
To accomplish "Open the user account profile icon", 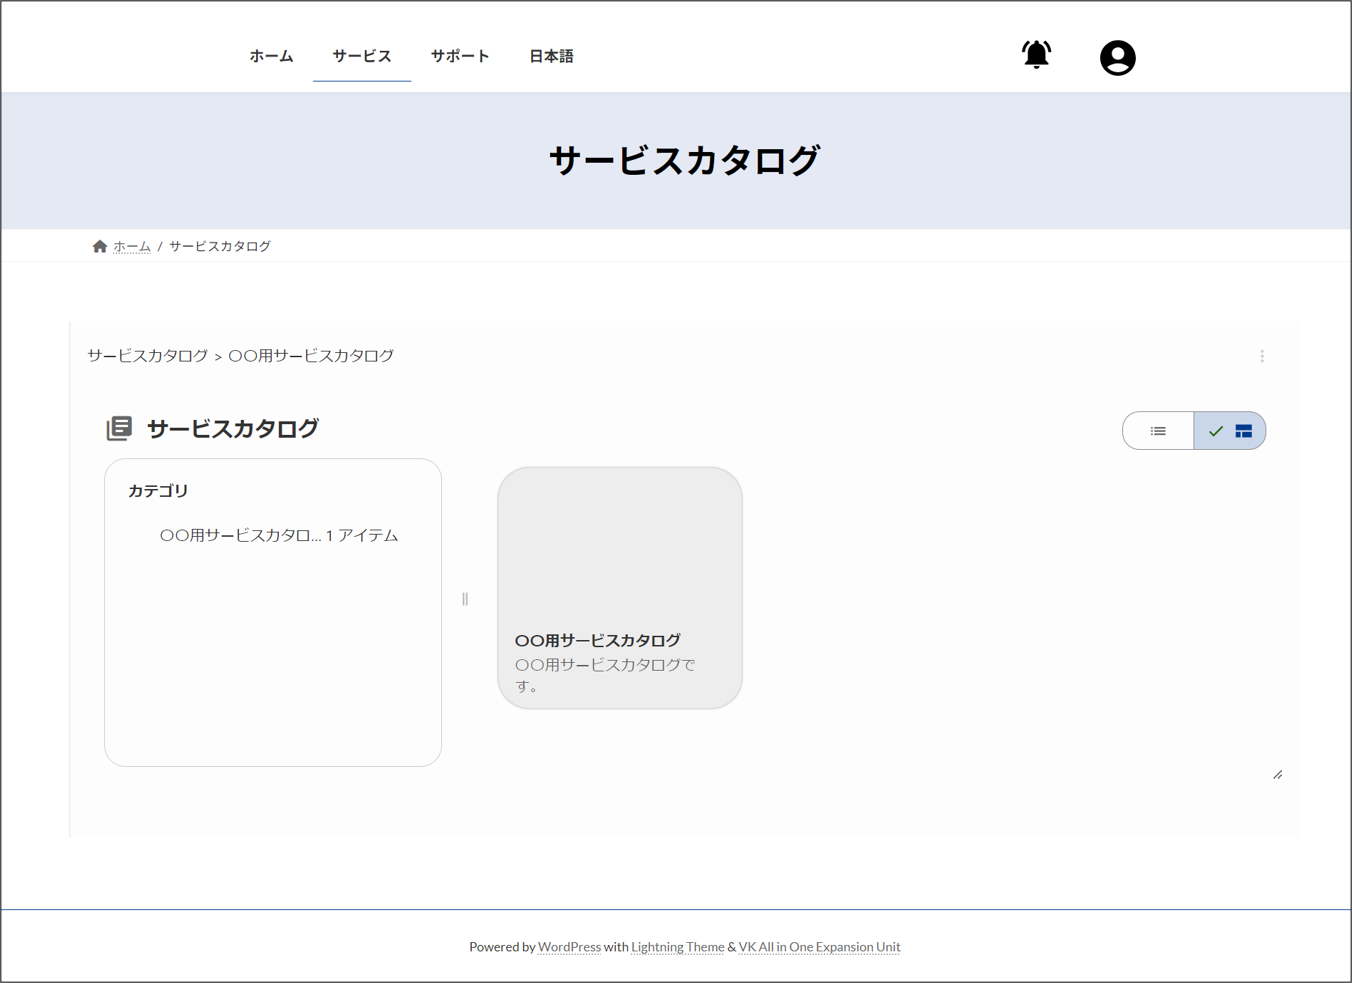I will pos(1117,58).
